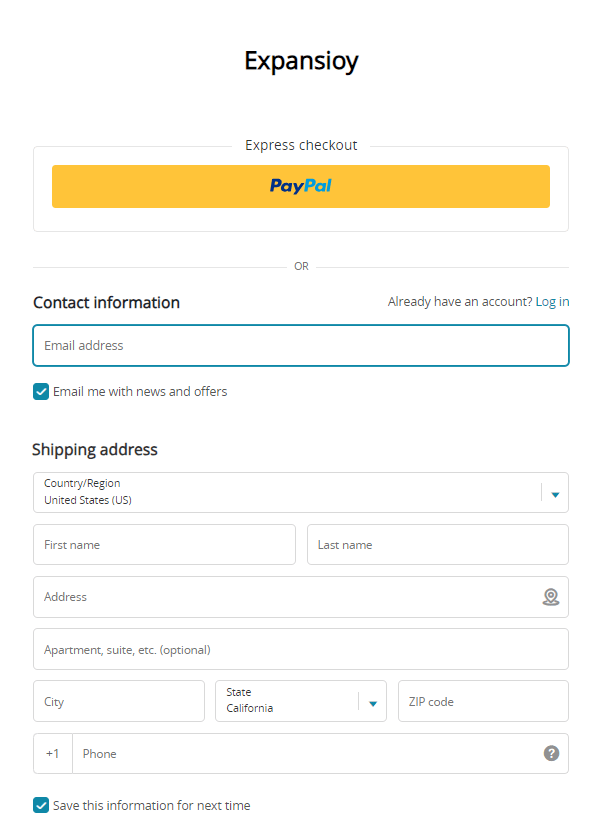Toggle the Email me with news checkbox
602x837 pixels.
coord(41,392)
